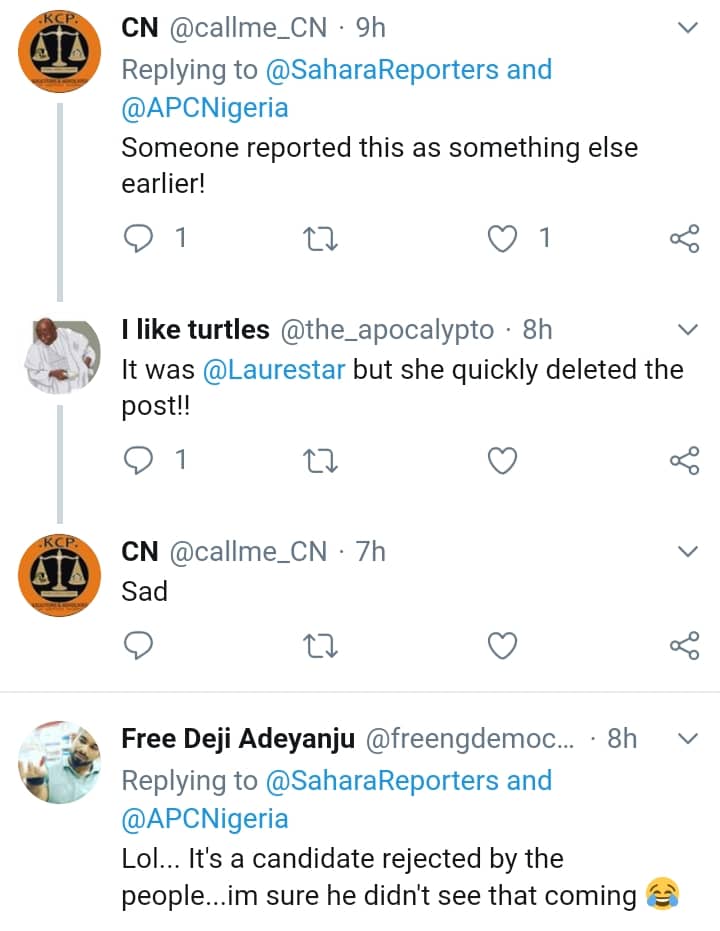Share CN's 'Sad' tweet
This screenshot has height=931, width=720.
tap(684, 647)
